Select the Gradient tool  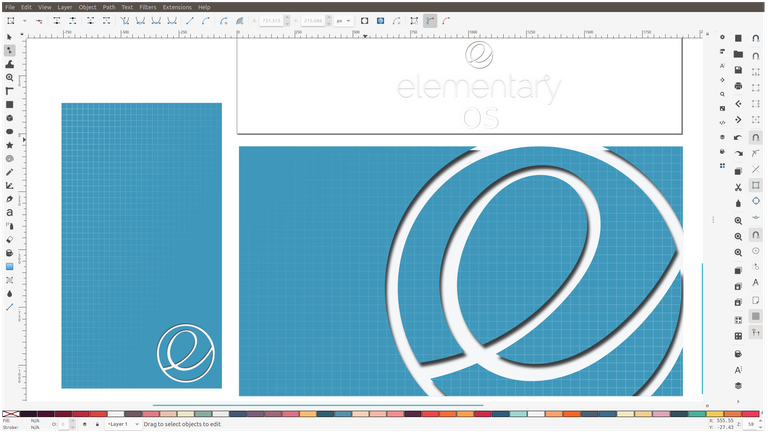click(9, 266)
